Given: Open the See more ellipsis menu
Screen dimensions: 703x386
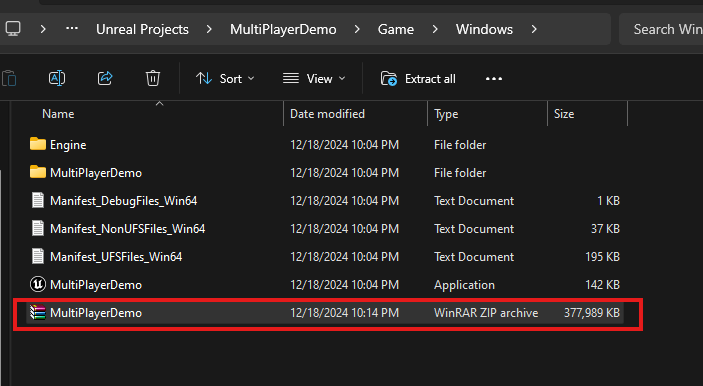Looking at the screenshot, I should point(494,79).
